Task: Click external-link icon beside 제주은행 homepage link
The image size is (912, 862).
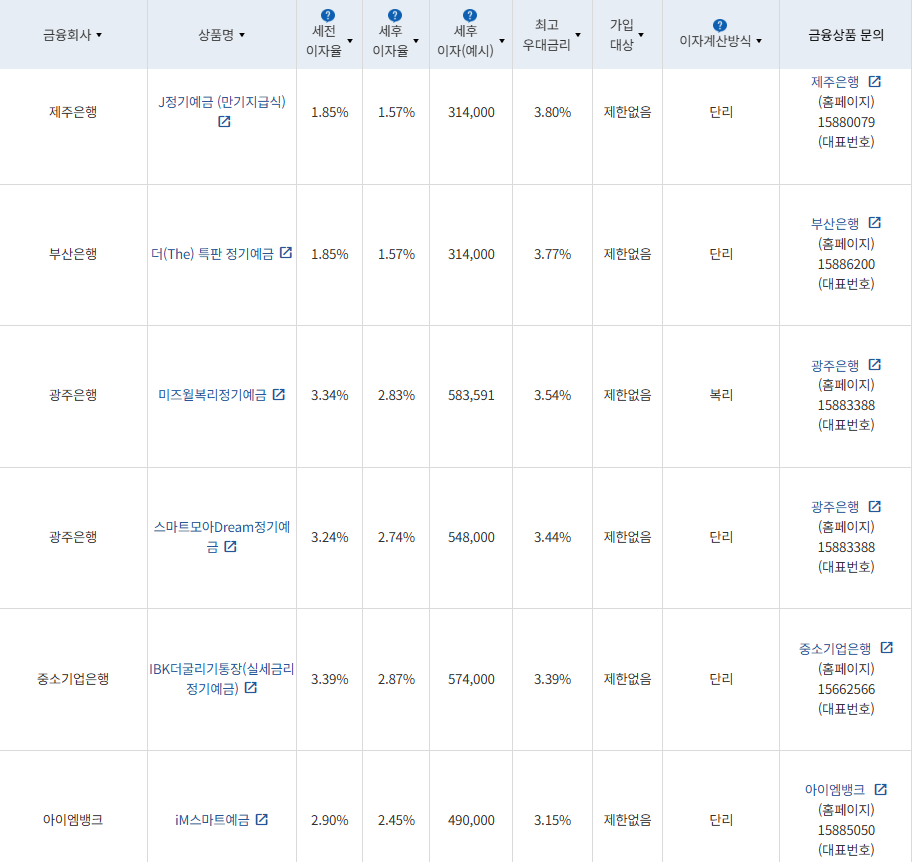Action: click(x=875, y=81)
